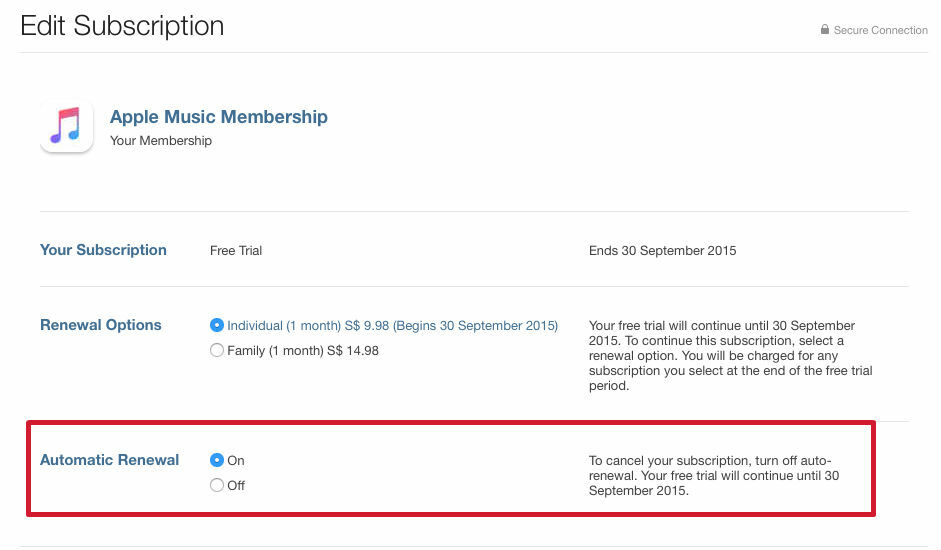Screen dimensions: 941x550
Task: Click the cancel subscription instructions paragraph
Action: pos(714,476)
